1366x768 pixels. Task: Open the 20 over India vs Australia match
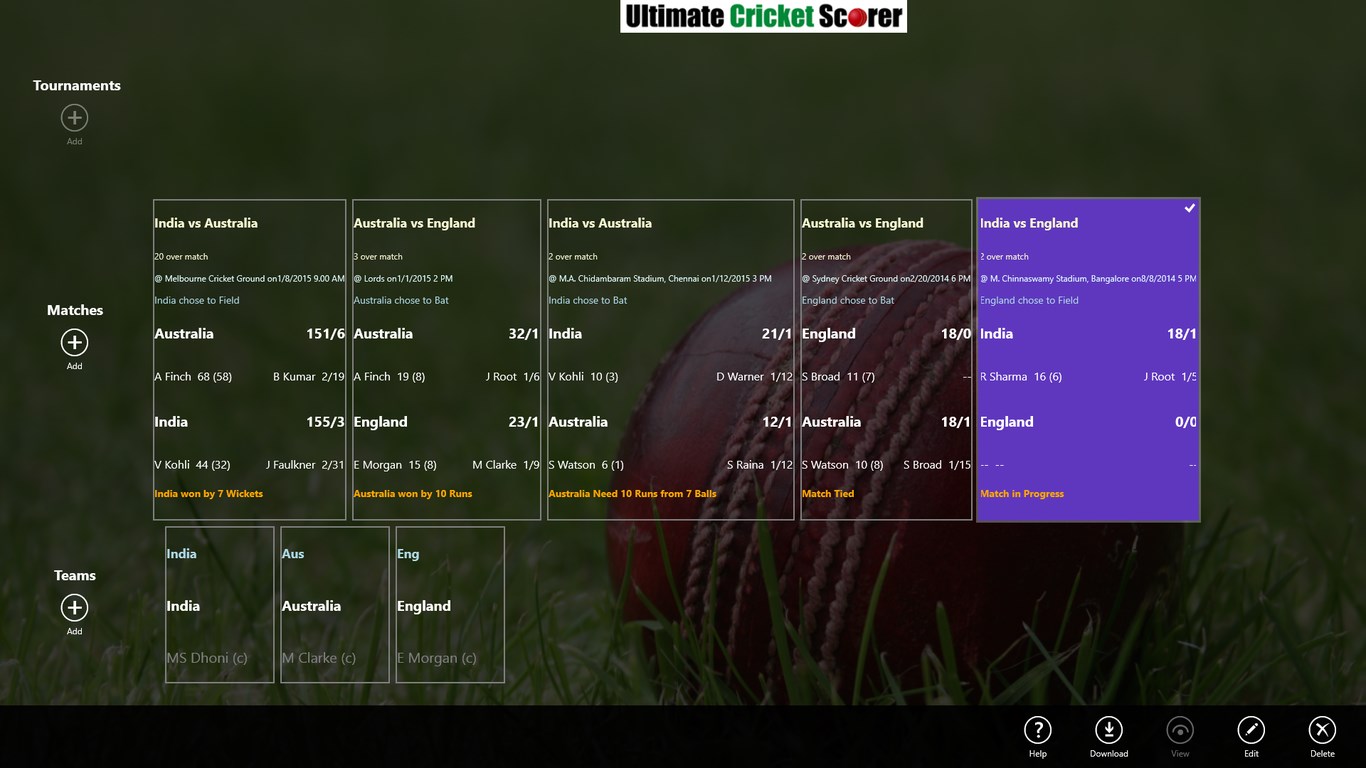click(x=249, y=360)
